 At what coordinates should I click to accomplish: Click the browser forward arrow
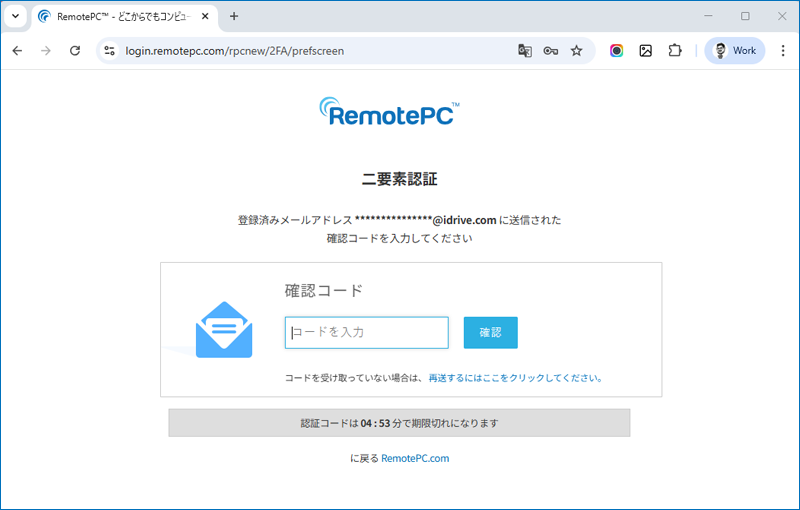tap(46, 50)
